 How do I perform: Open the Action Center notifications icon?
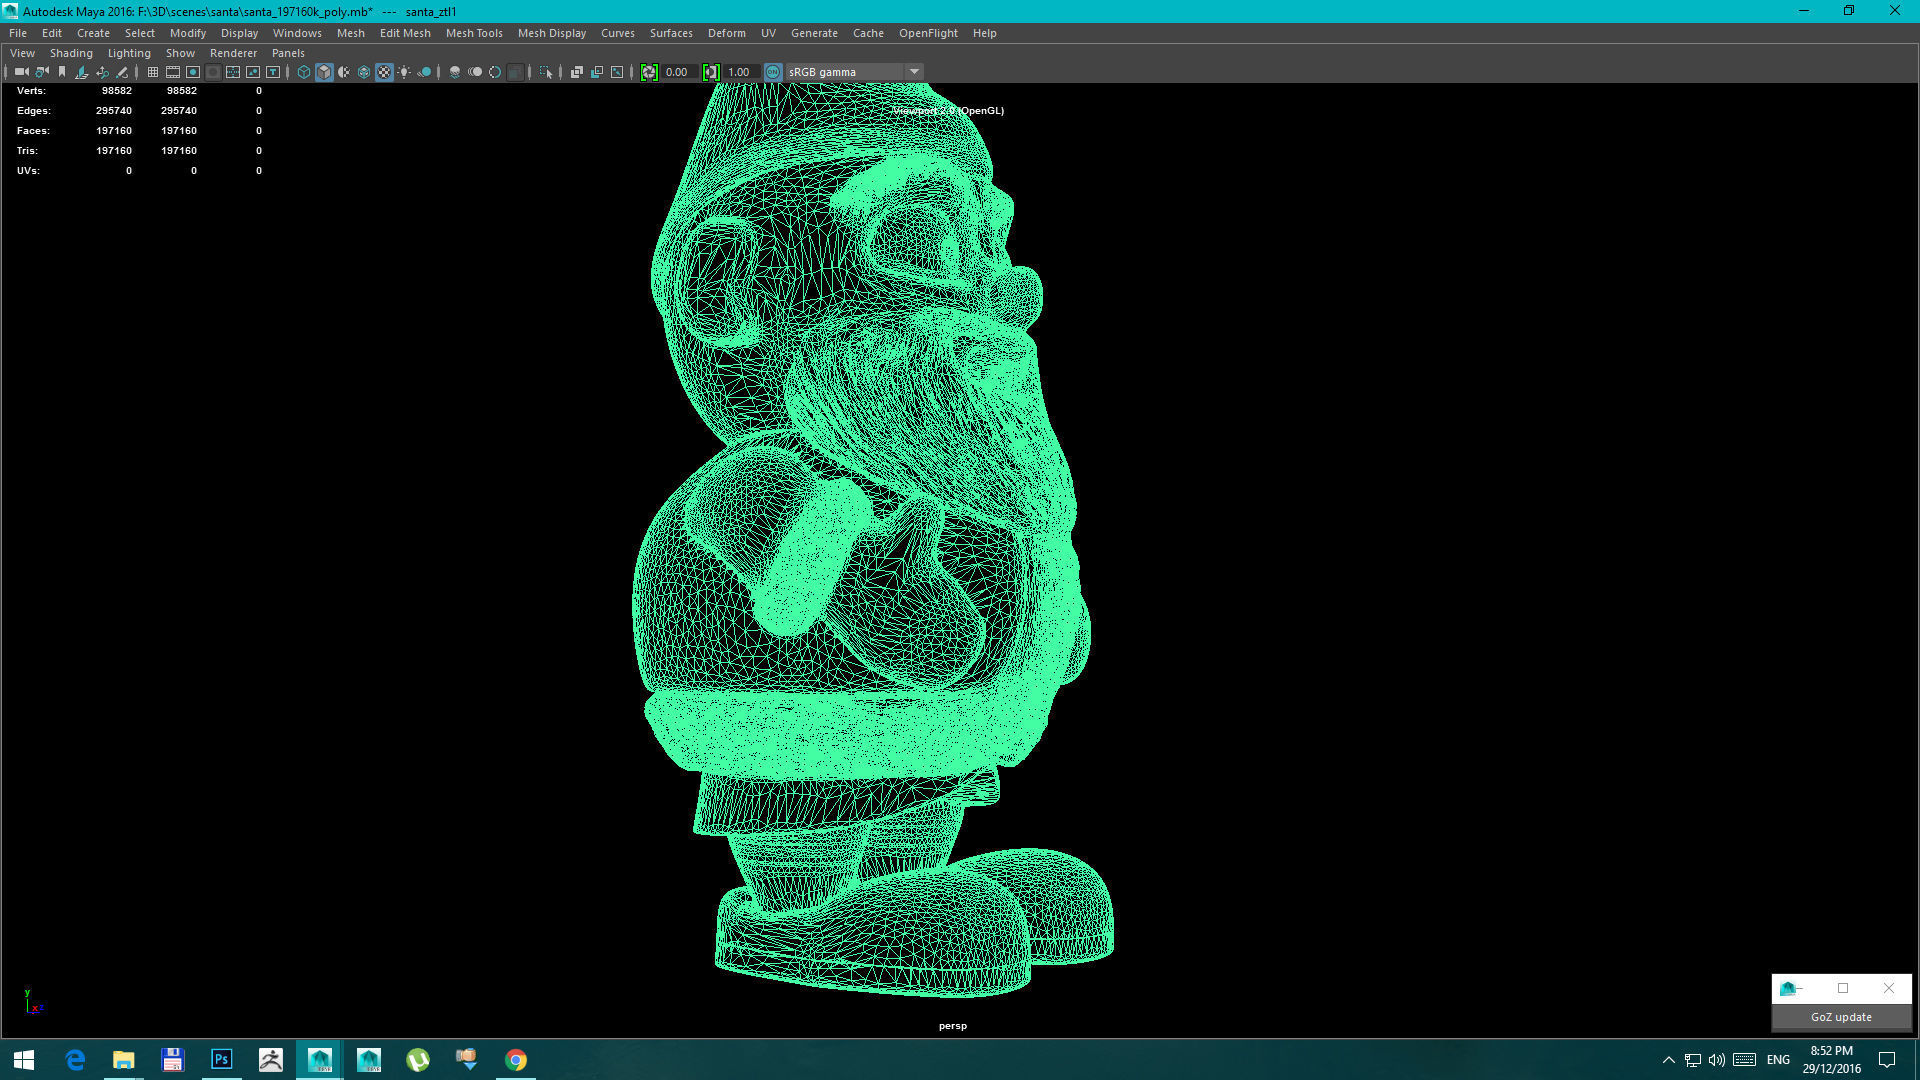[1887, 1060]
